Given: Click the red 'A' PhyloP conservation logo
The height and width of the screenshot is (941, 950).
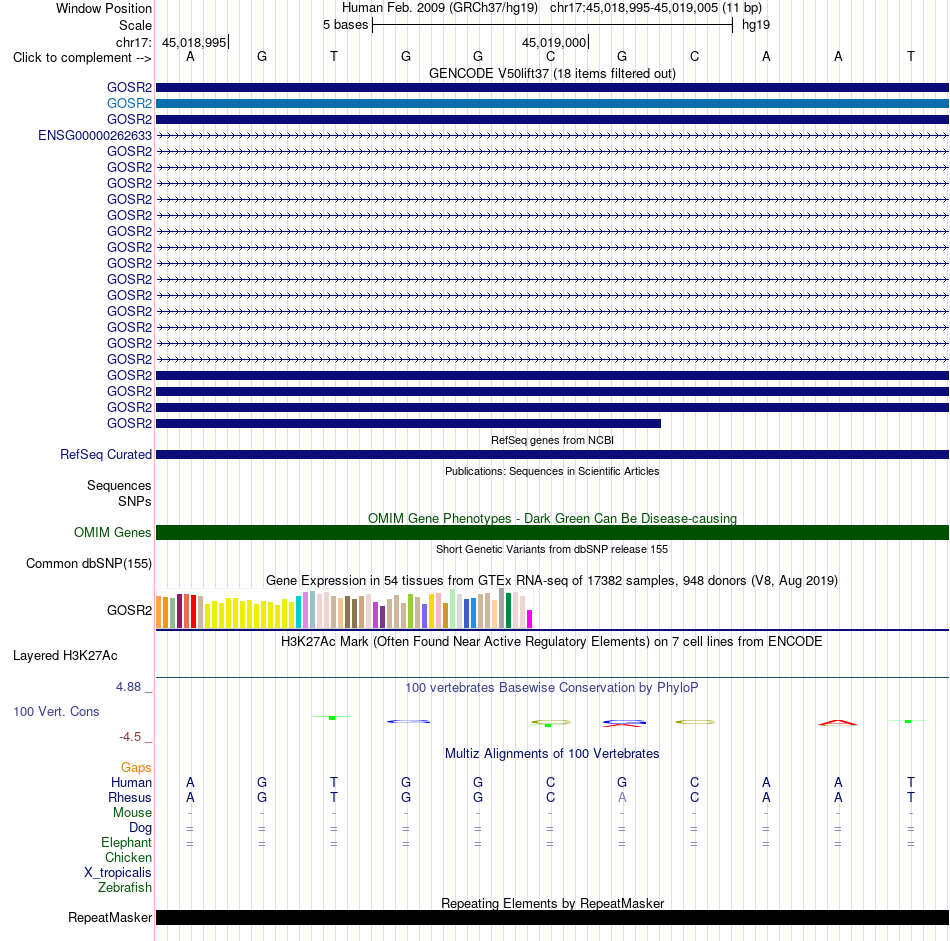Looking at the screenshot, I should pos(838,722).
